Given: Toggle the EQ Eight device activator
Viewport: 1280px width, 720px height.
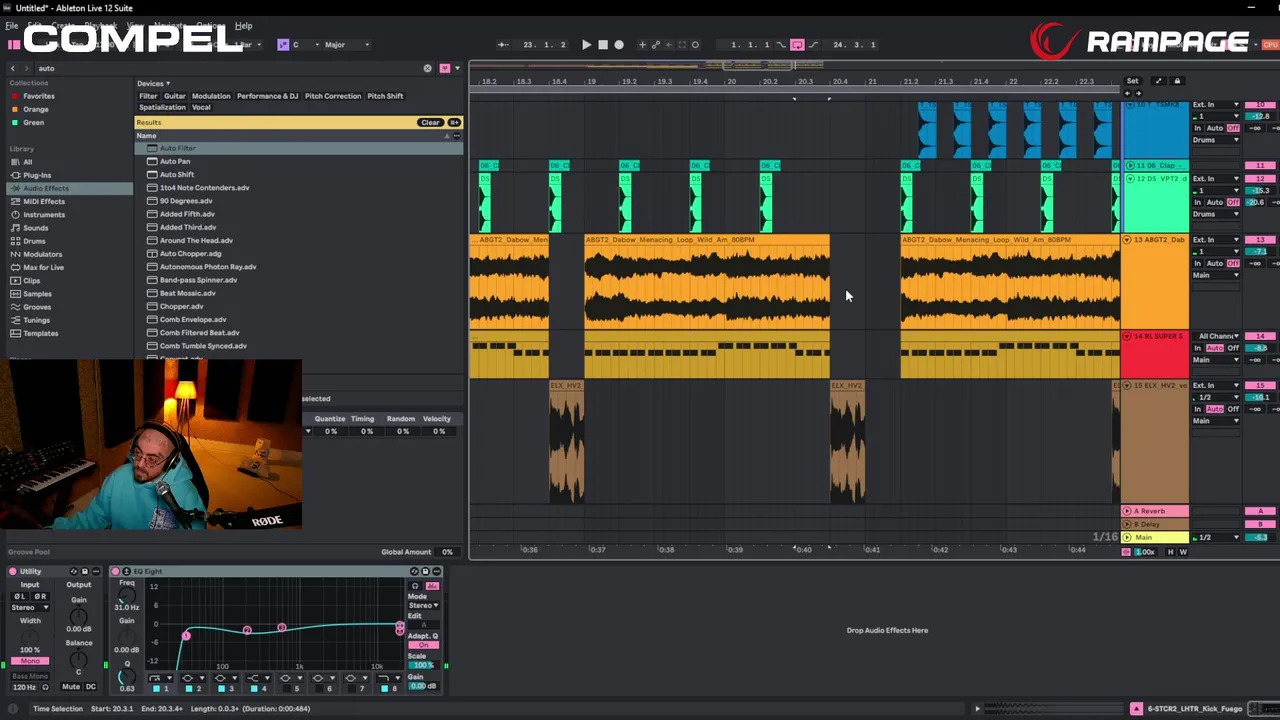Looking at the screenshot, I should [115, 571].
